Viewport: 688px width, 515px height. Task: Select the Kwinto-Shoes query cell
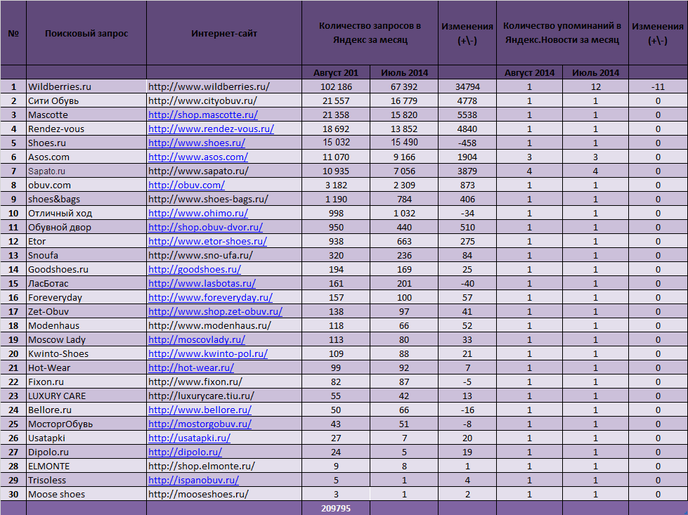pos(86,354)
